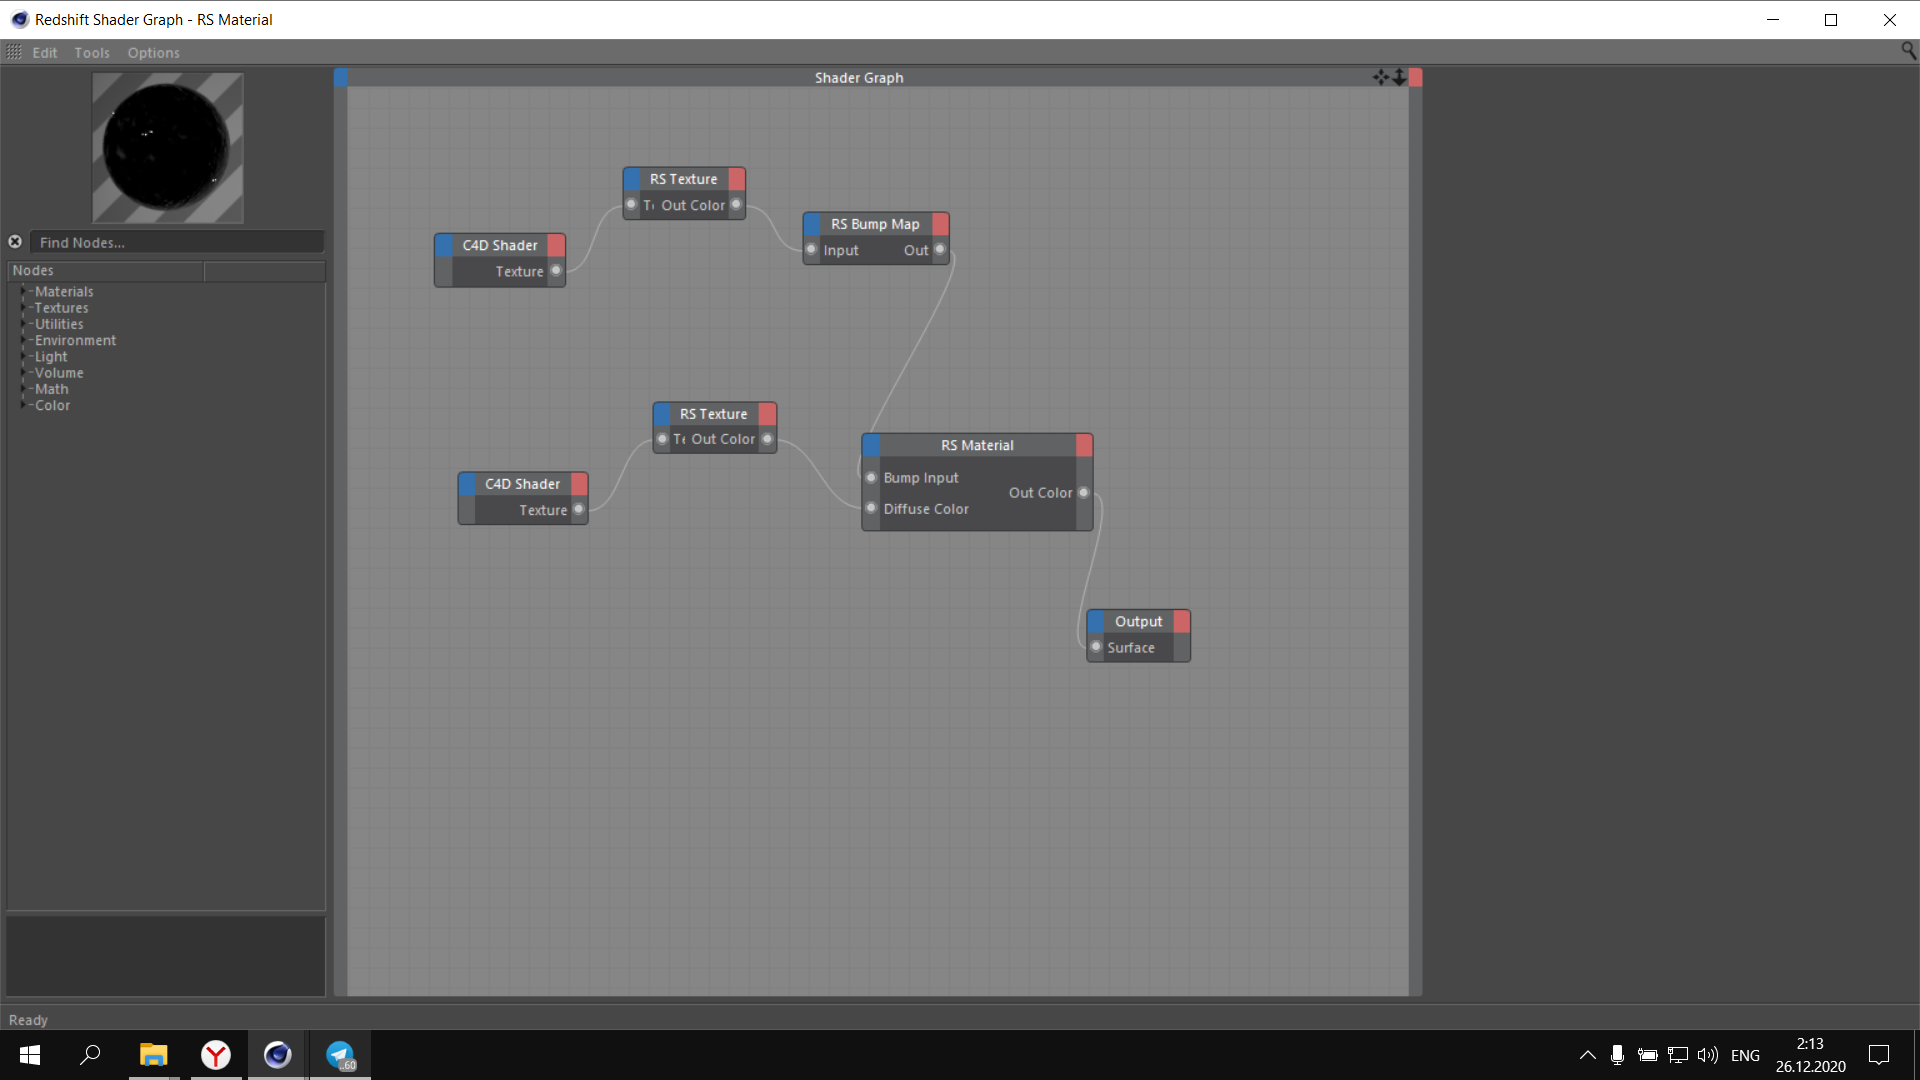
Task: Open outputs menu via RS Material red square
Action: (1084, 445)
